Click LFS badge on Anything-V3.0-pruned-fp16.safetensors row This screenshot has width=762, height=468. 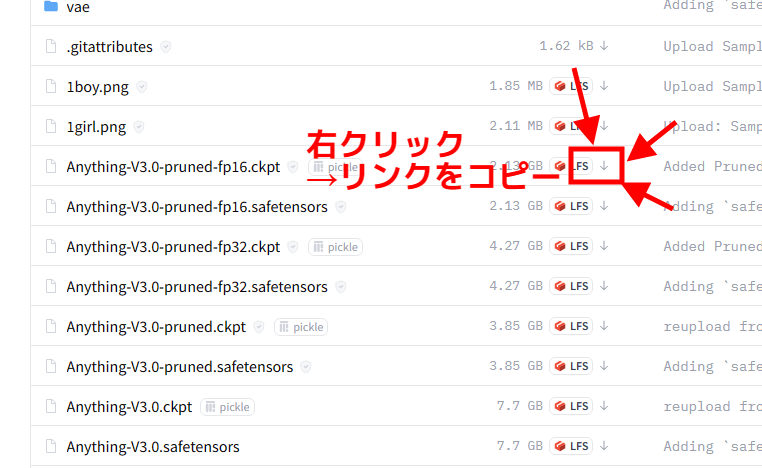pos(571,206)
